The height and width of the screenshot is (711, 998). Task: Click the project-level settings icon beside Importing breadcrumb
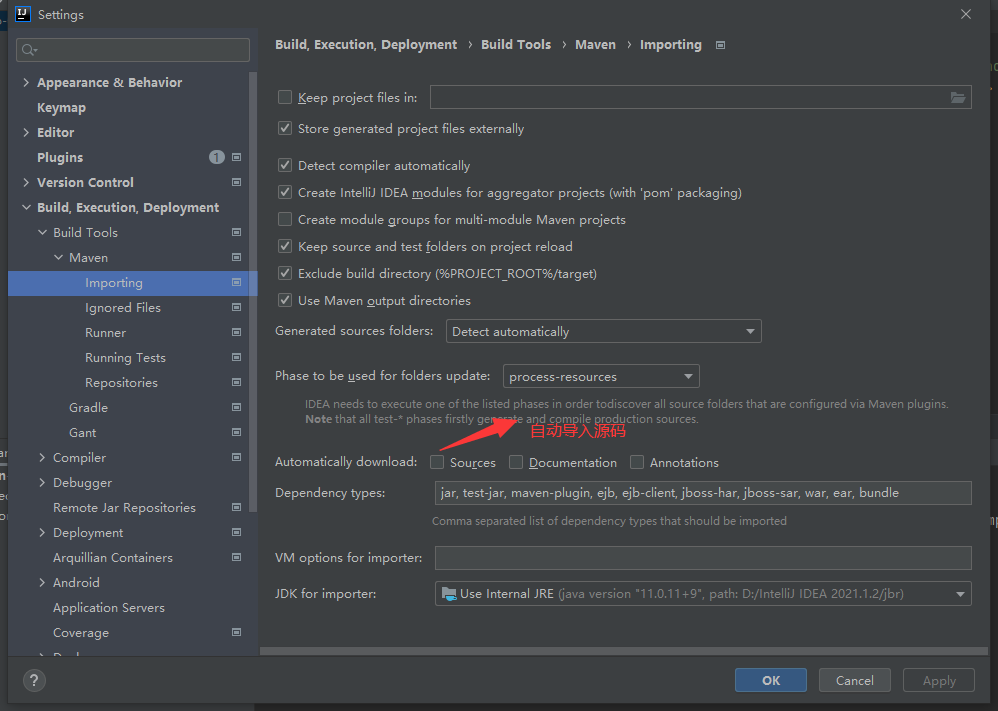coord(720,45)
